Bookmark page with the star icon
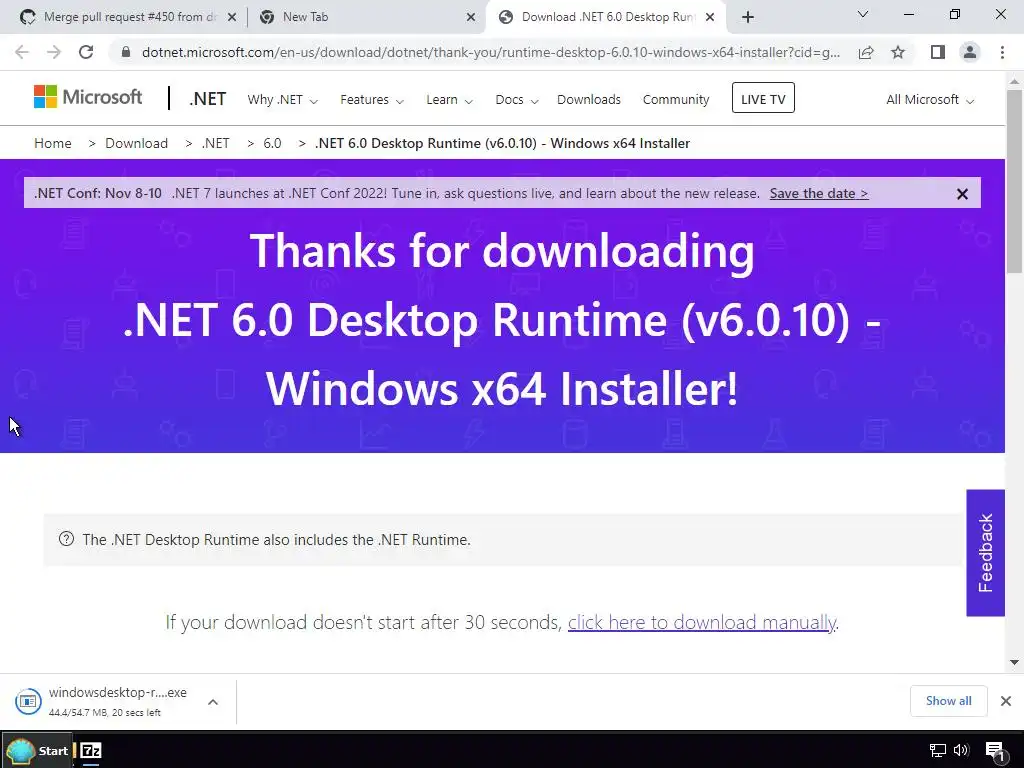 898,52
